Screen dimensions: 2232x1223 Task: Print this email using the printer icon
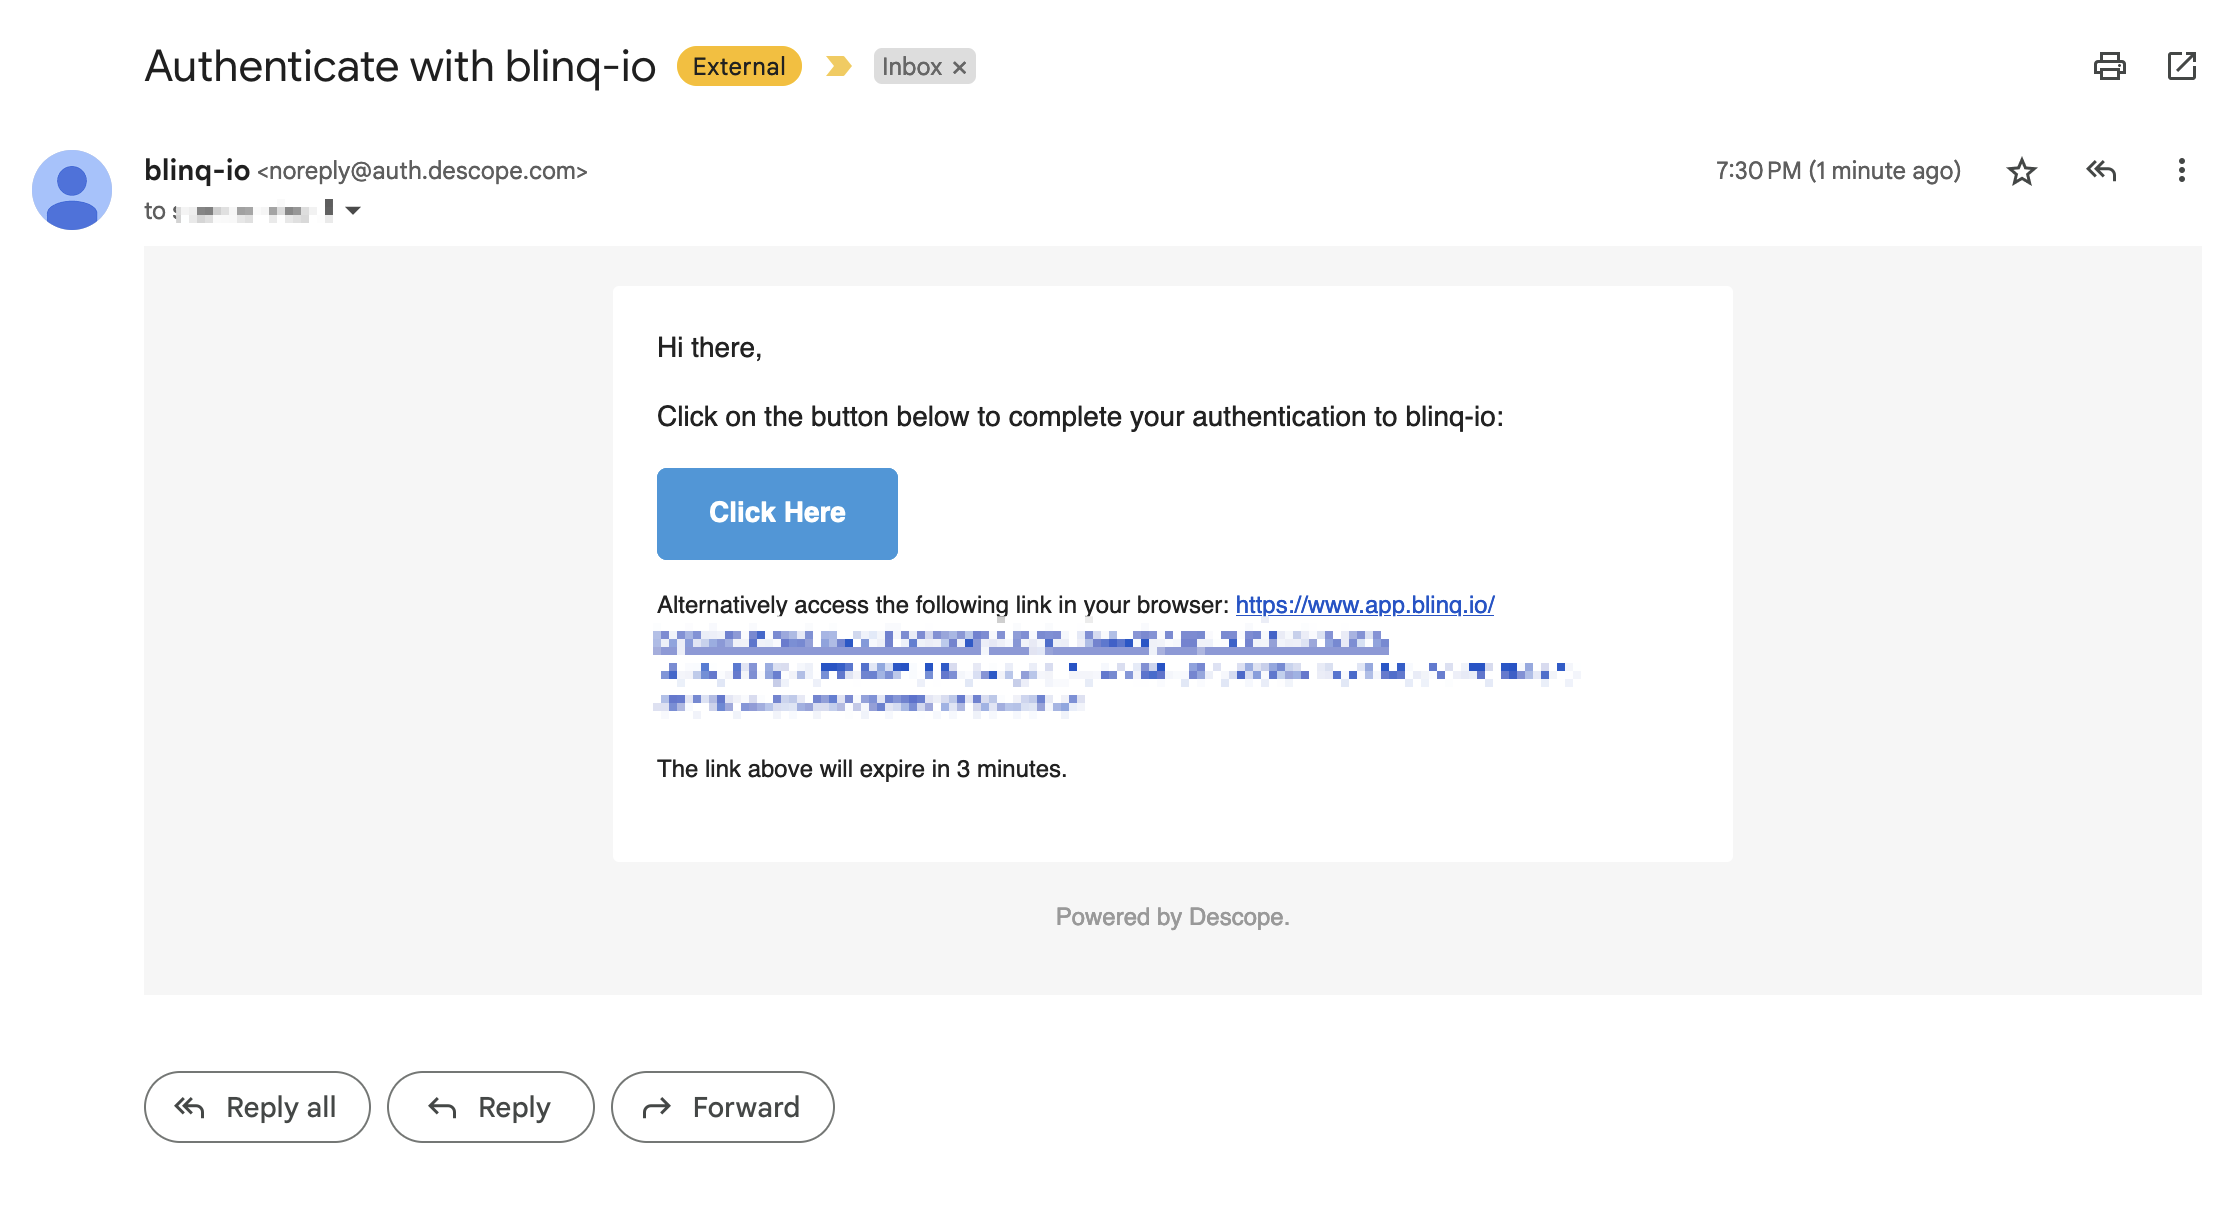tap(2109, 66)
